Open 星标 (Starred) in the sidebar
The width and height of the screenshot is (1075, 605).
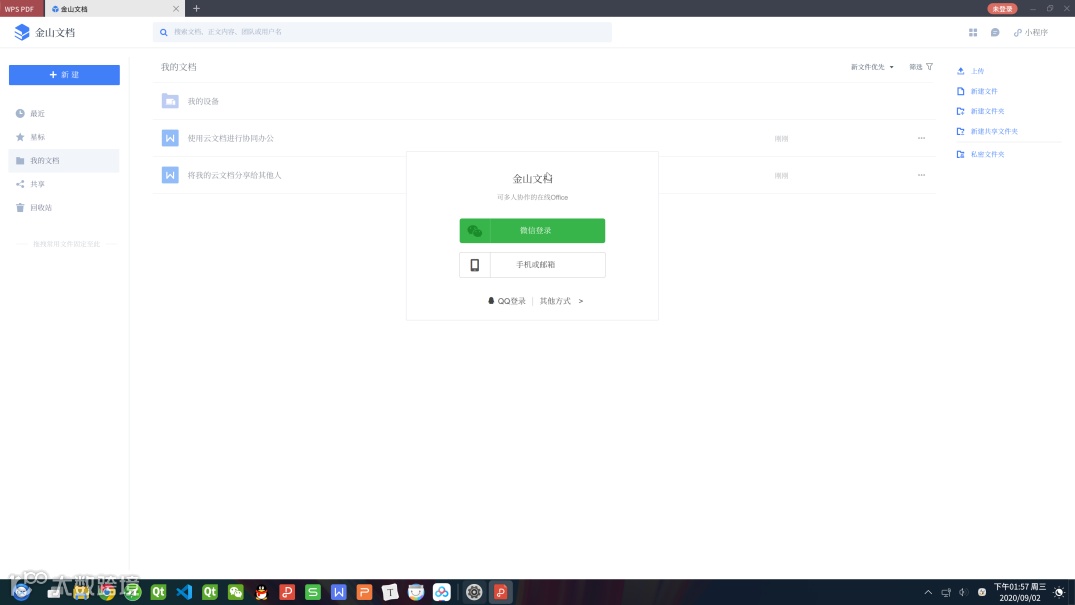(64, 137)
